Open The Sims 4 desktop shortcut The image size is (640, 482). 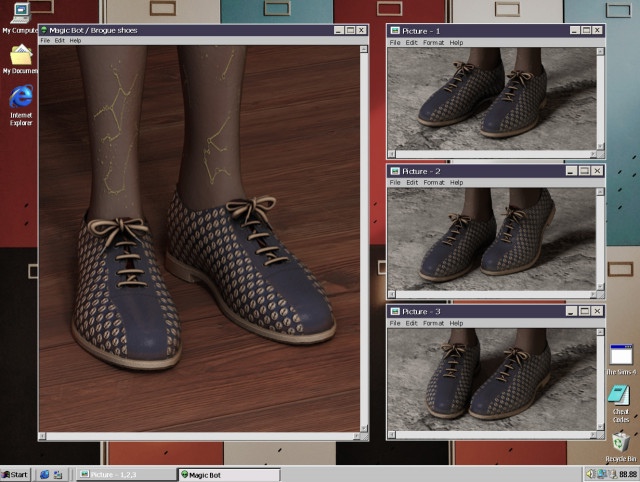(620, 354)
